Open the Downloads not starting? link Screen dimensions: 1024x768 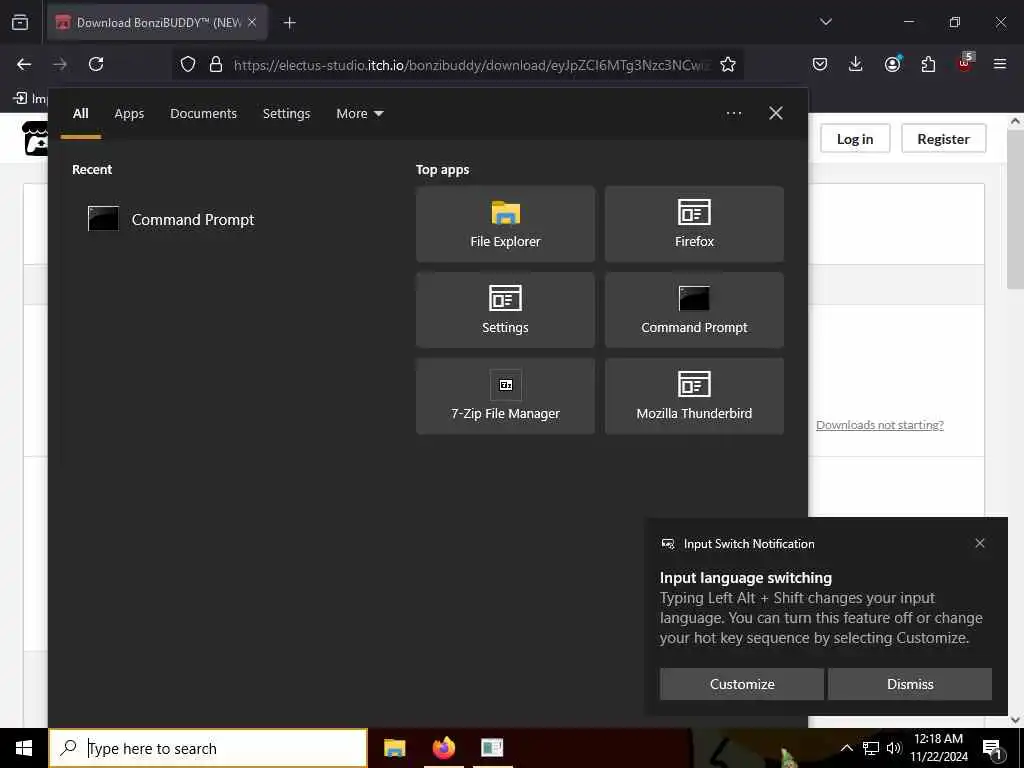(880, 425)
